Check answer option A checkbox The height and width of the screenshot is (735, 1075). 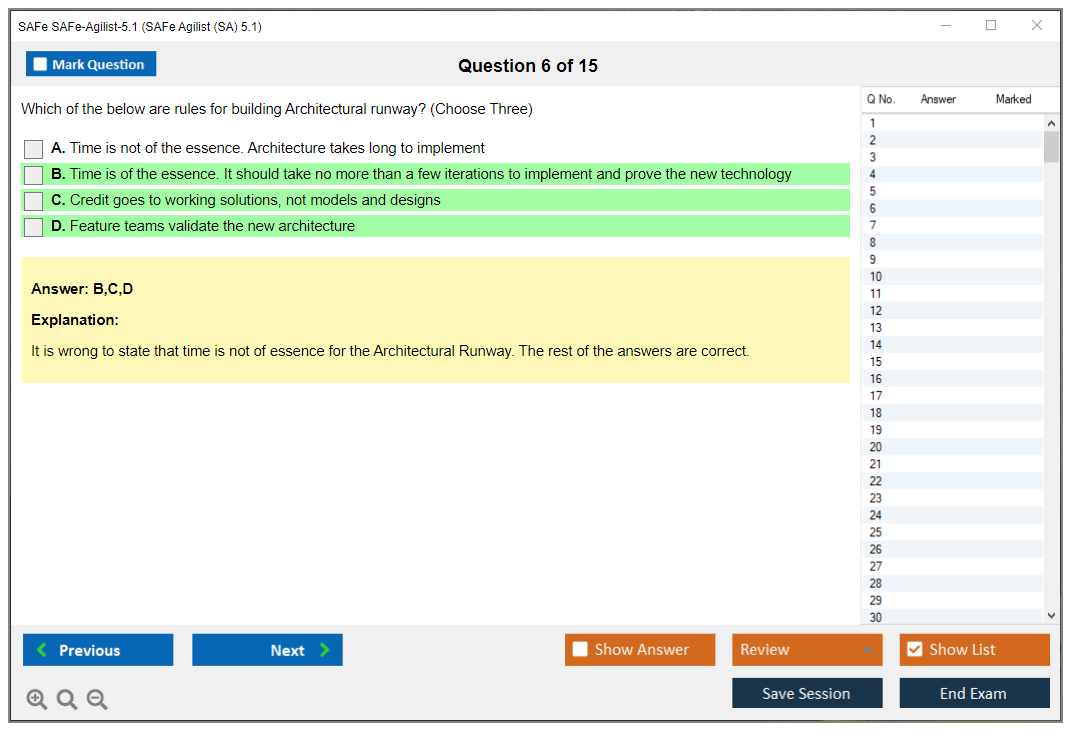(34, 149)
